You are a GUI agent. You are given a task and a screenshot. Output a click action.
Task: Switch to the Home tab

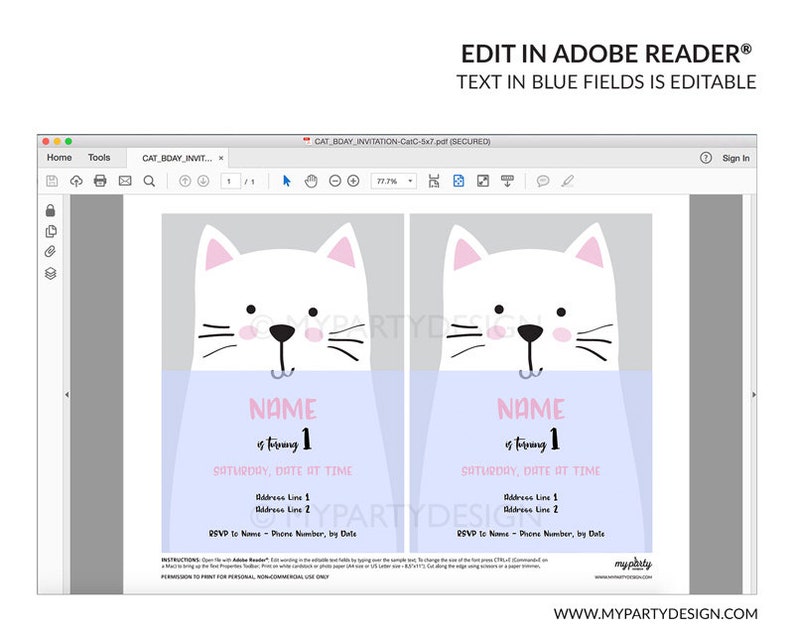point(59,157)
